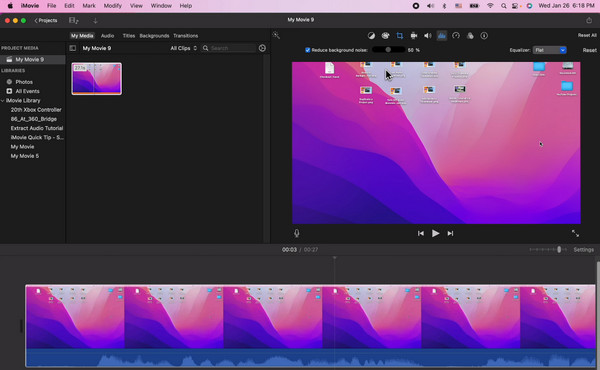Open the File menu

tap(51, 6)
